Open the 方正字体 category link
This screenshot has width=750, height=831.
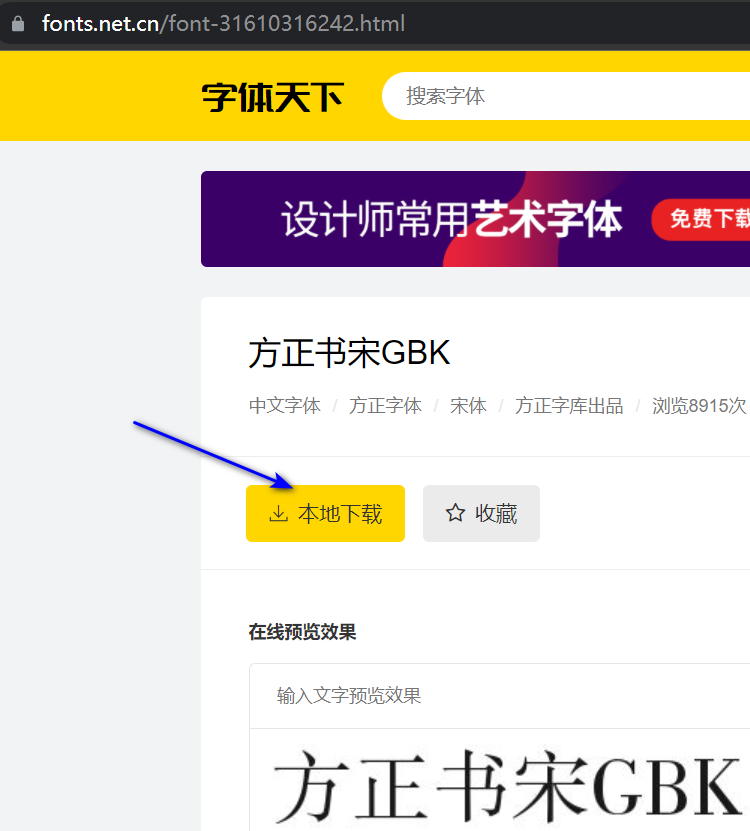(x=385, y=406)
